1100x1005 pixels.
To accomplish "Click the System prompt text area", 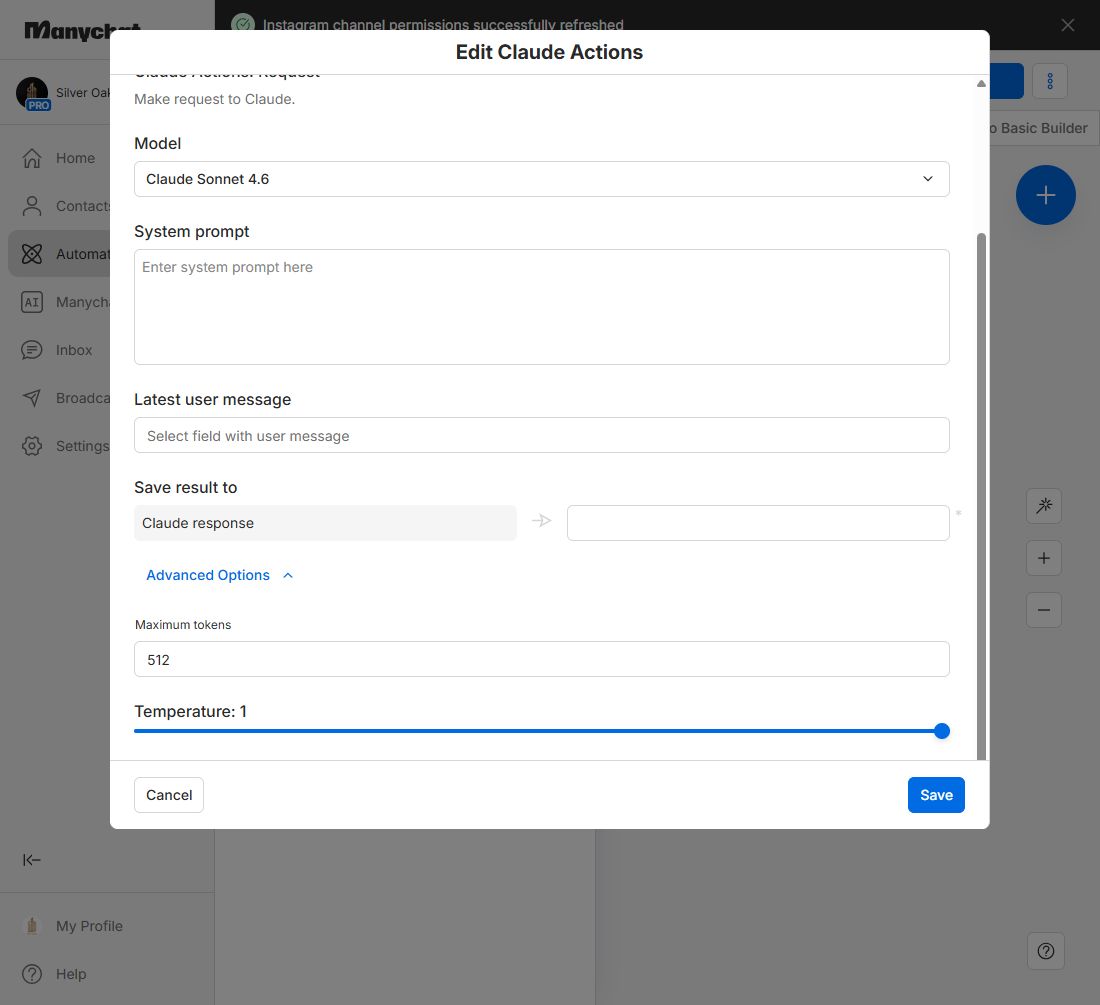I will [x=542, y=307].
